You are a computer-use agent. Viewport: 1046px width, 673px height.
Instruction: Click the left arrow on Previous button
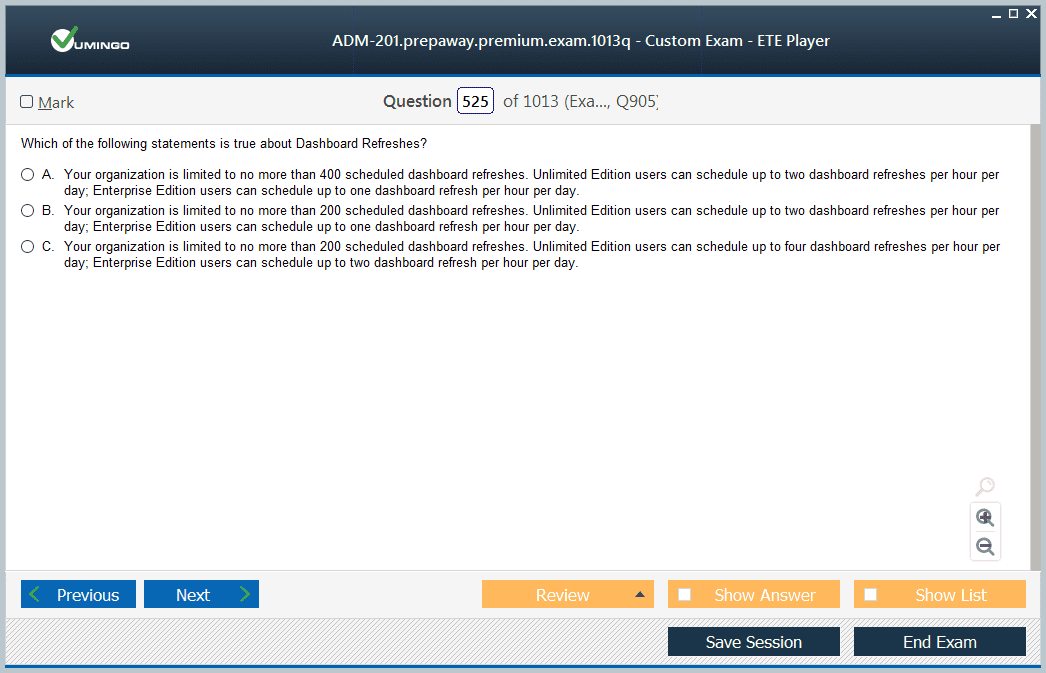(x=36, y=595)
